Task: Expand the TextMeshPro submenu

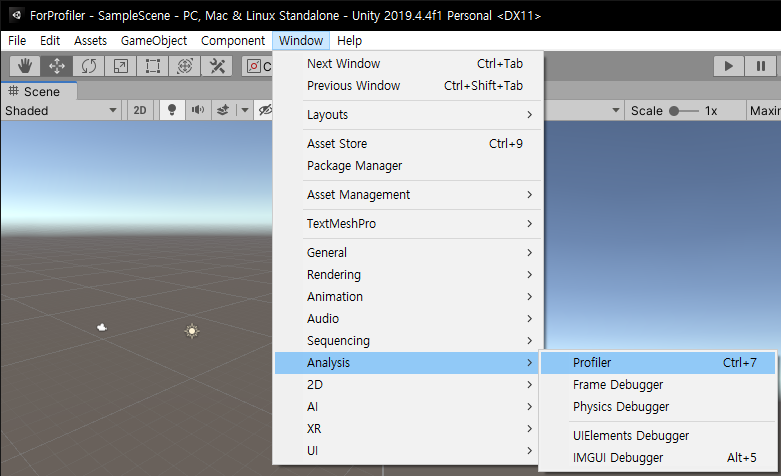Action: [x=408, y=224]
